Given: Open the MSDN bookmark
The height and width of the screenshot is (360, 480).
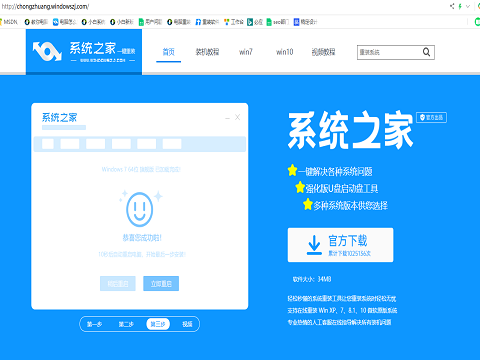Looking at the screenshot, I should 8,22.
